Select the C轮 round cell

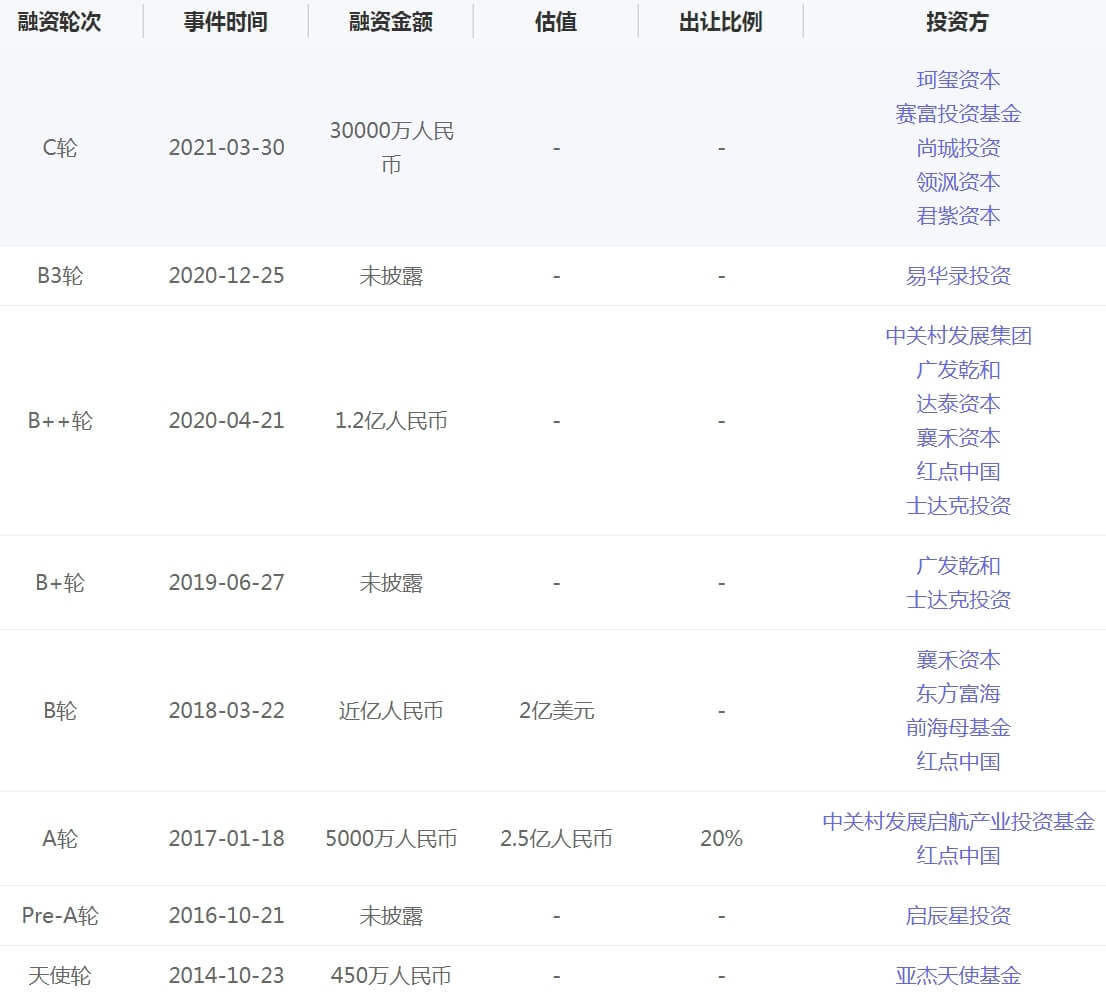point(60,148)
